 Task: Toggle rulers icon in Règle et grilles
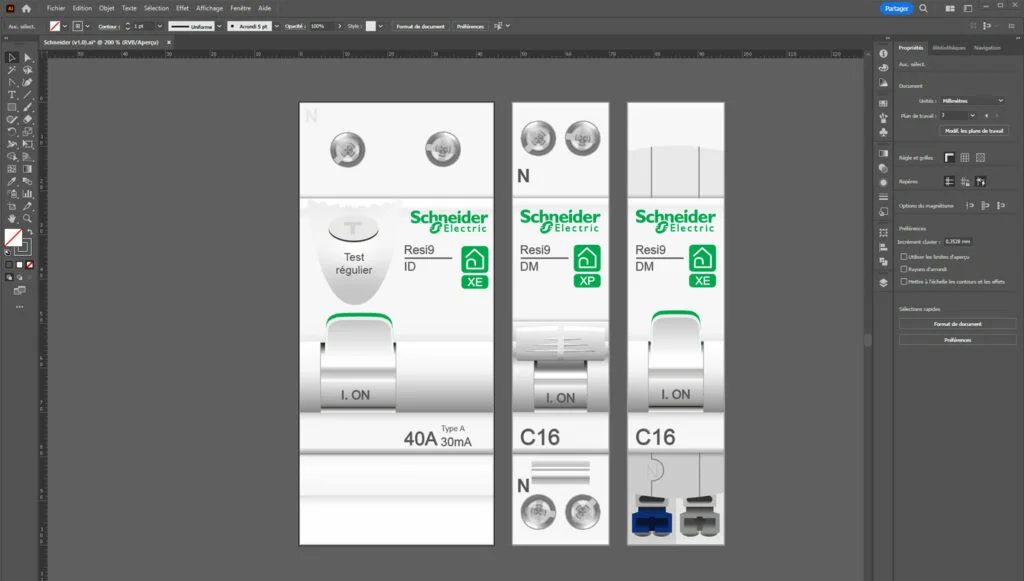click(x=950, y=157)
